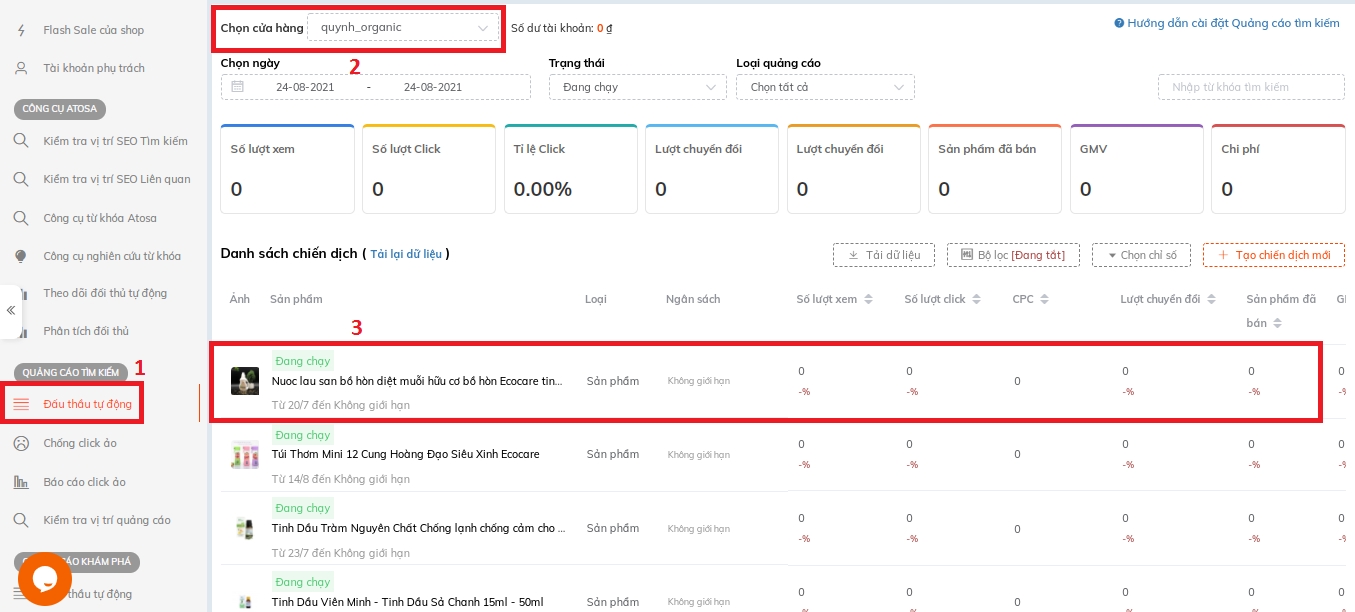Open the Chọn cửa hàng store dropdown
This screenshot has height=612, width=1355.
402,28
